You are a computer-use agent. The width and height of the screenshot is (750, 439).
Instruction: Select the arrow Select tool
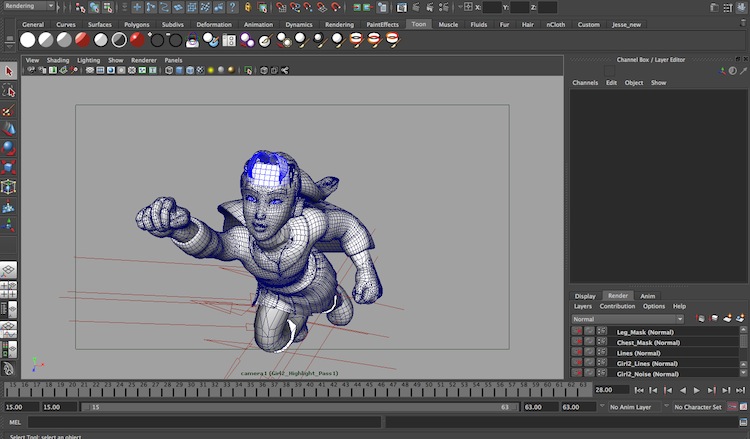pos(9,71)
